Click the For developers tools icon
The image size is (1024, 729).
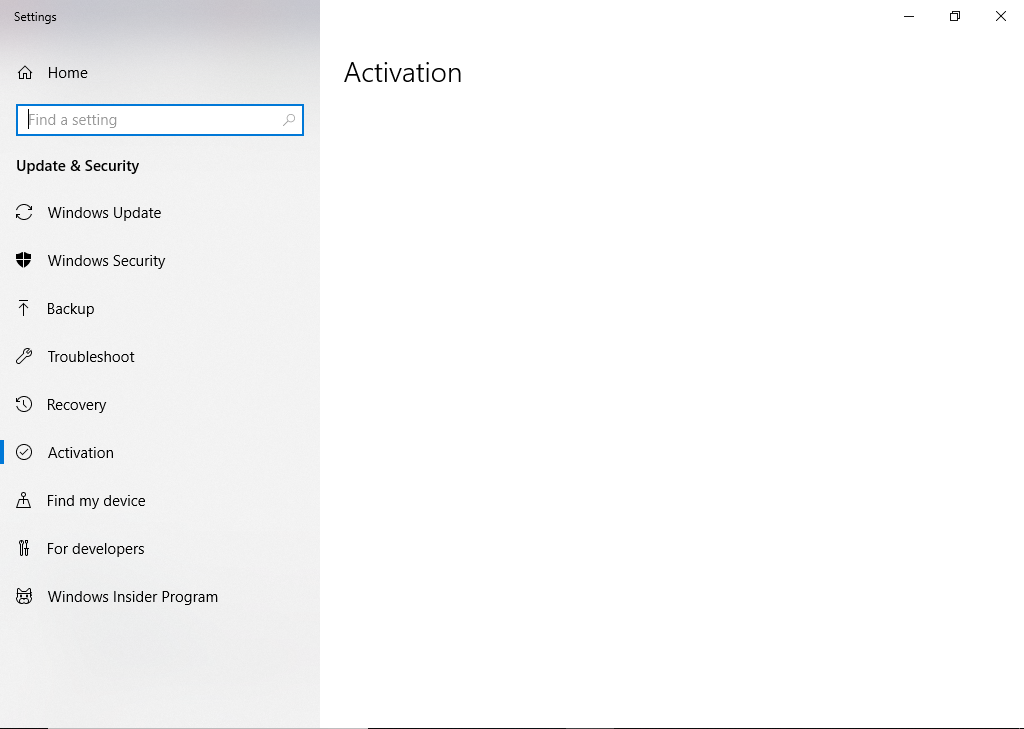(24, 548)
